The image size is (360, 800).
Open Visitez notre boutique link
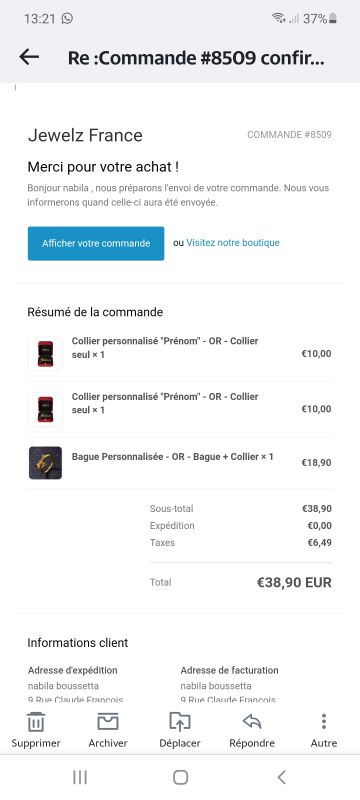tap(233, 243)
